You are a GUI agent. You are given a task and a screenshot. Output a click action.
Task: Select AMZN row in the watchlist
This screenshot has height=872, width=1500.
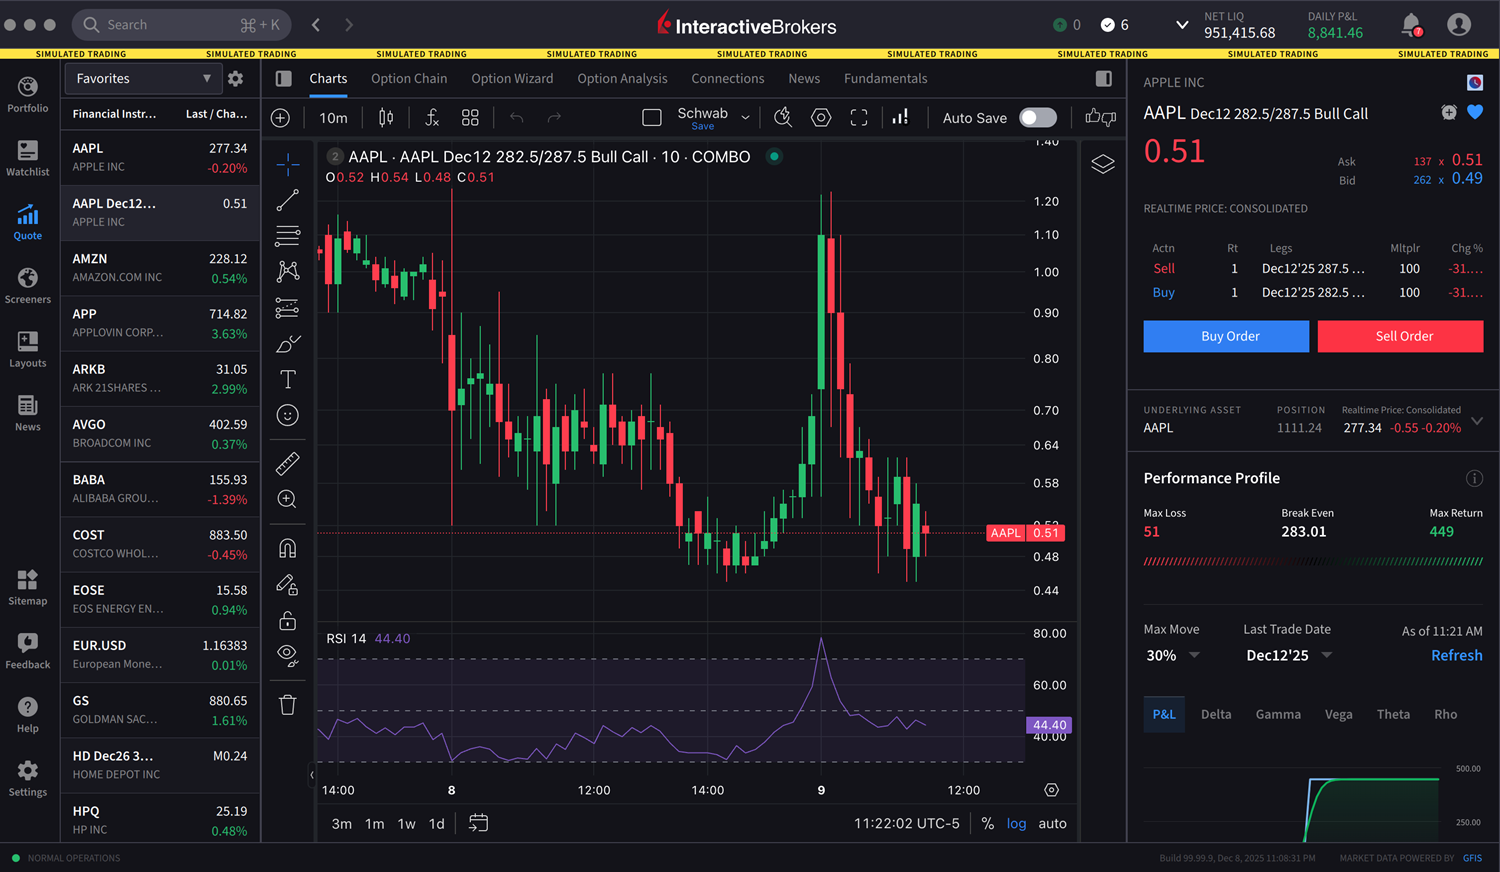coord(160,268)
